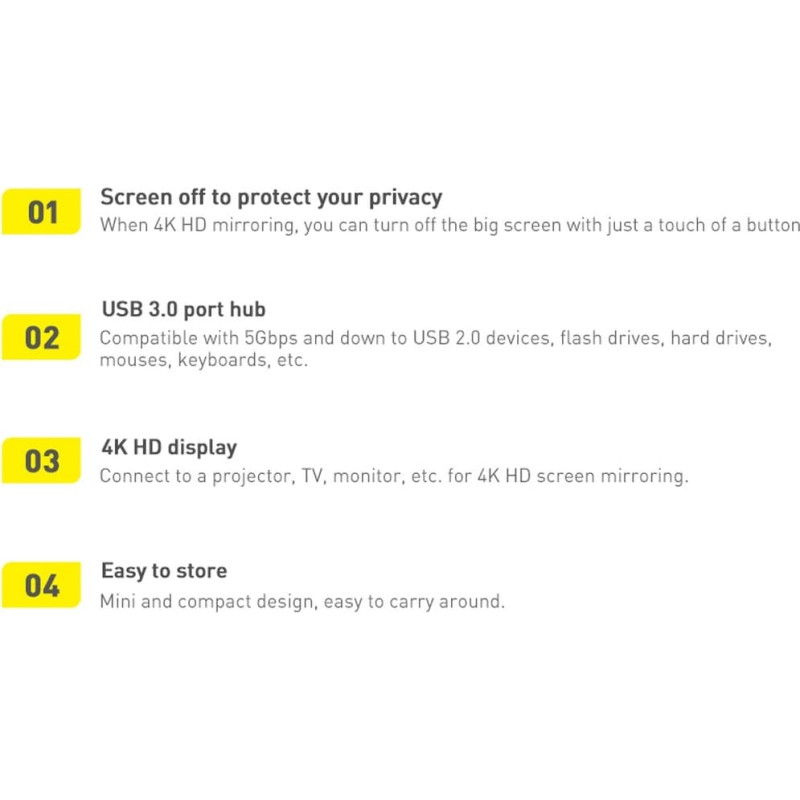Click the word 'display' in third heading
This screenshot has width=800, height=800.
click(203, 448)
